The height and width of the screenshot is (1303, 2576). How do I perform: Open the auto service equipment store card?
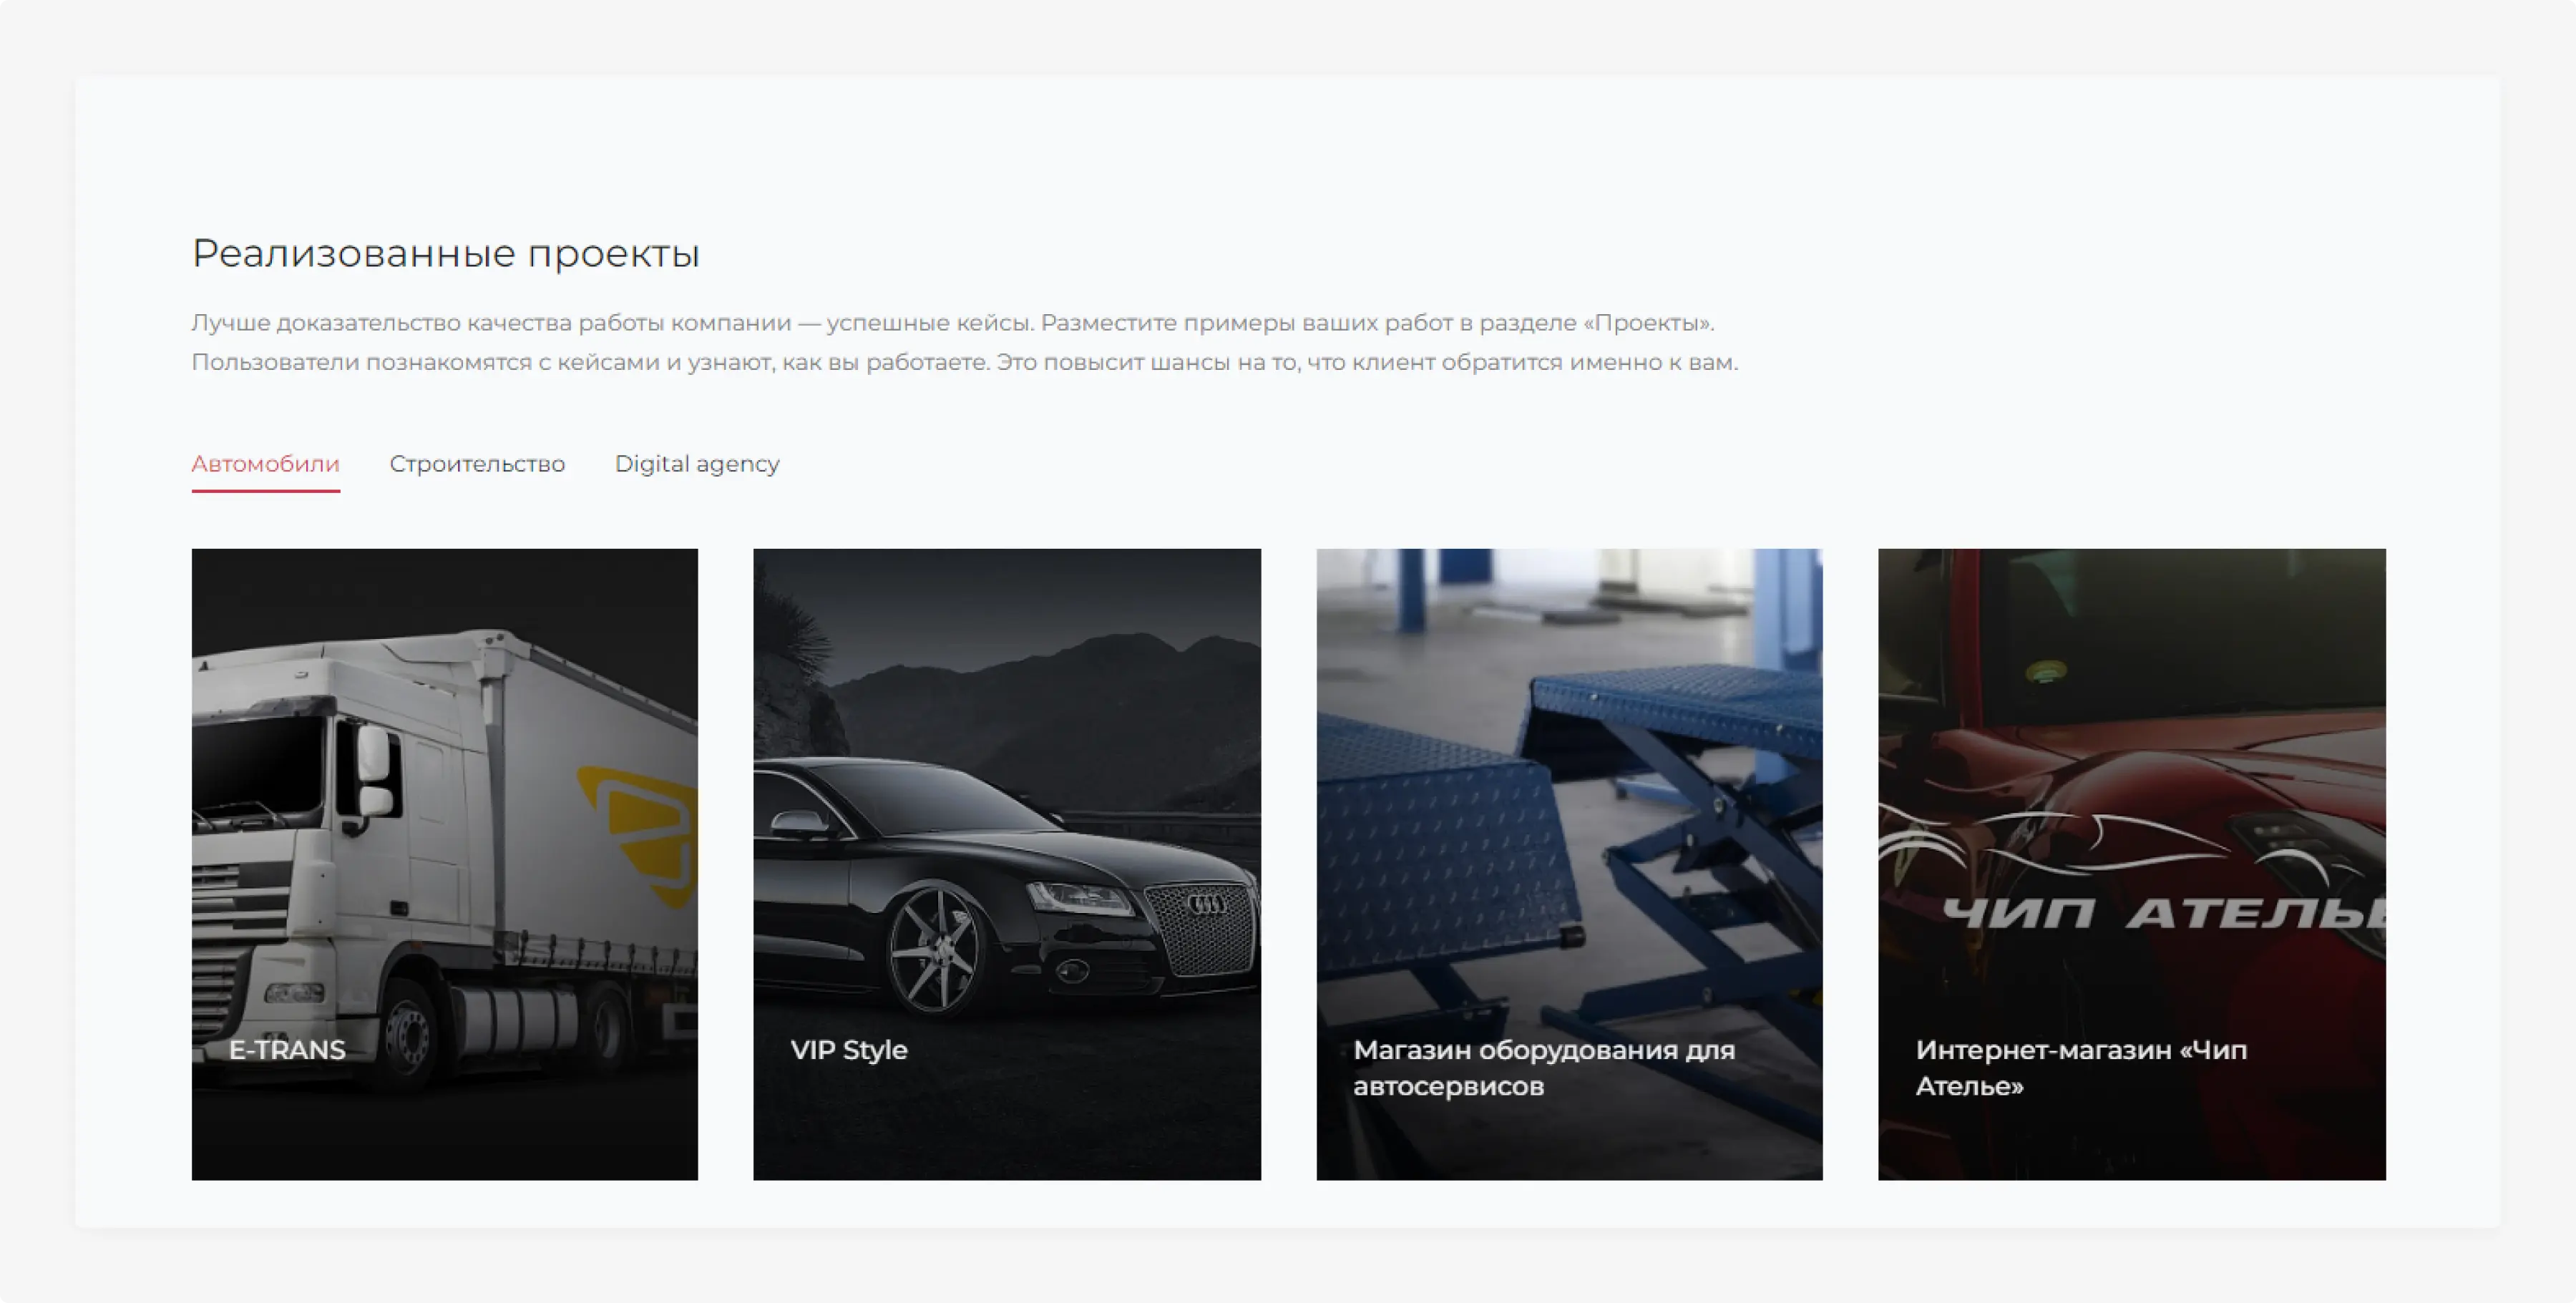point(1569,864)
